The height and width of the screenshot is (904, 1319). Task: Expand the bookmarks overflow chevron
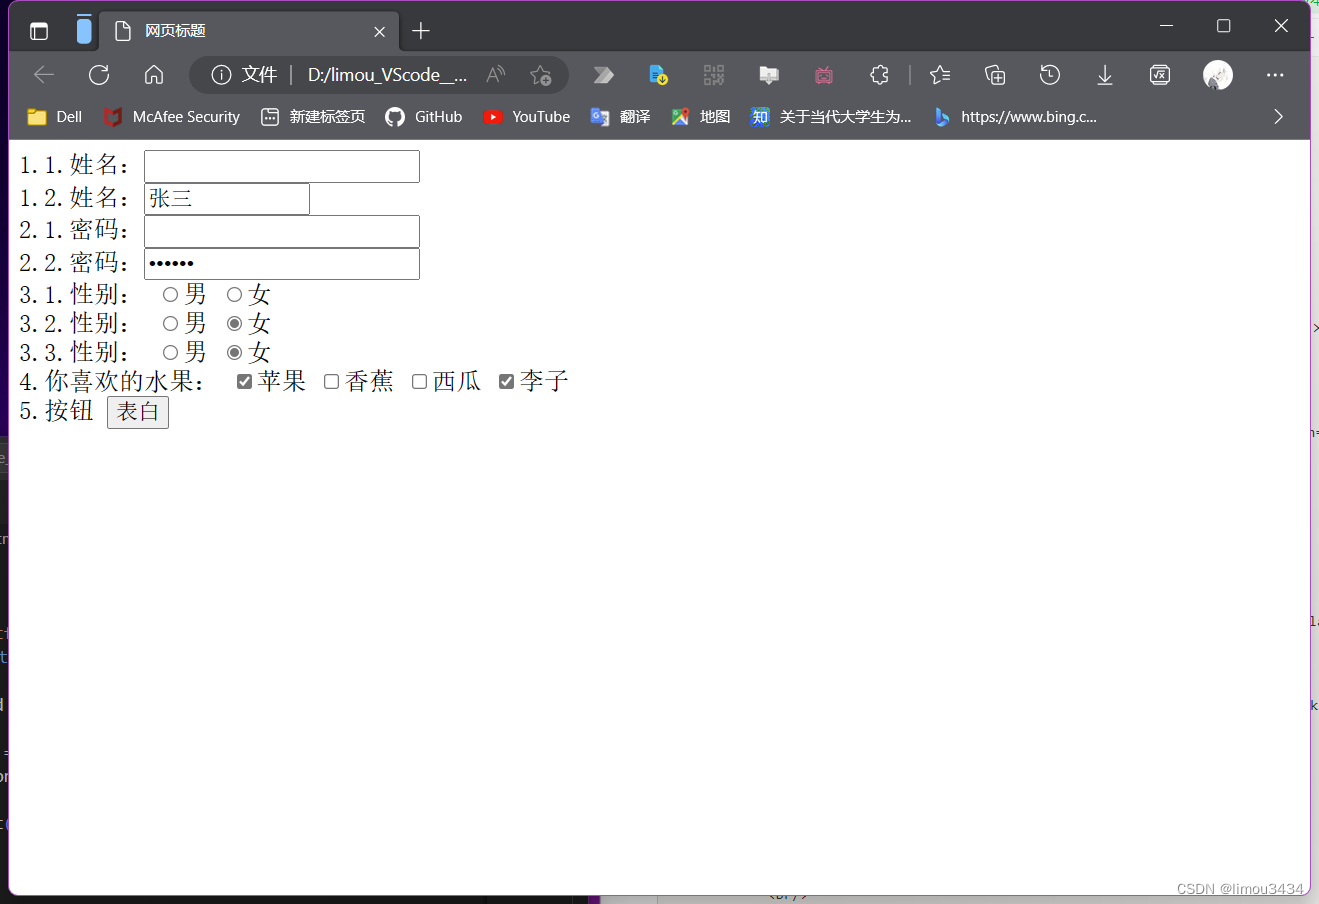tap(1278, 117)
